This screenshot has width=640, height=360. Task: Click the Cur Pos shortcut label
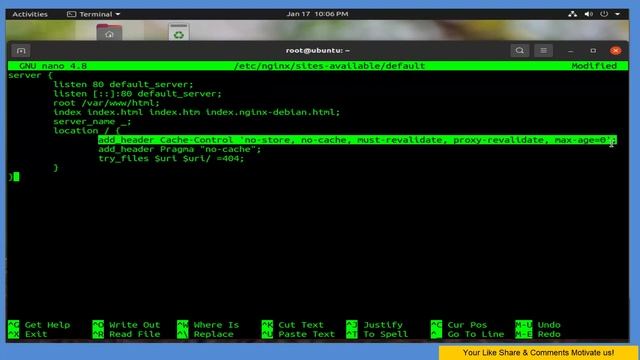[x=467, y=325]
